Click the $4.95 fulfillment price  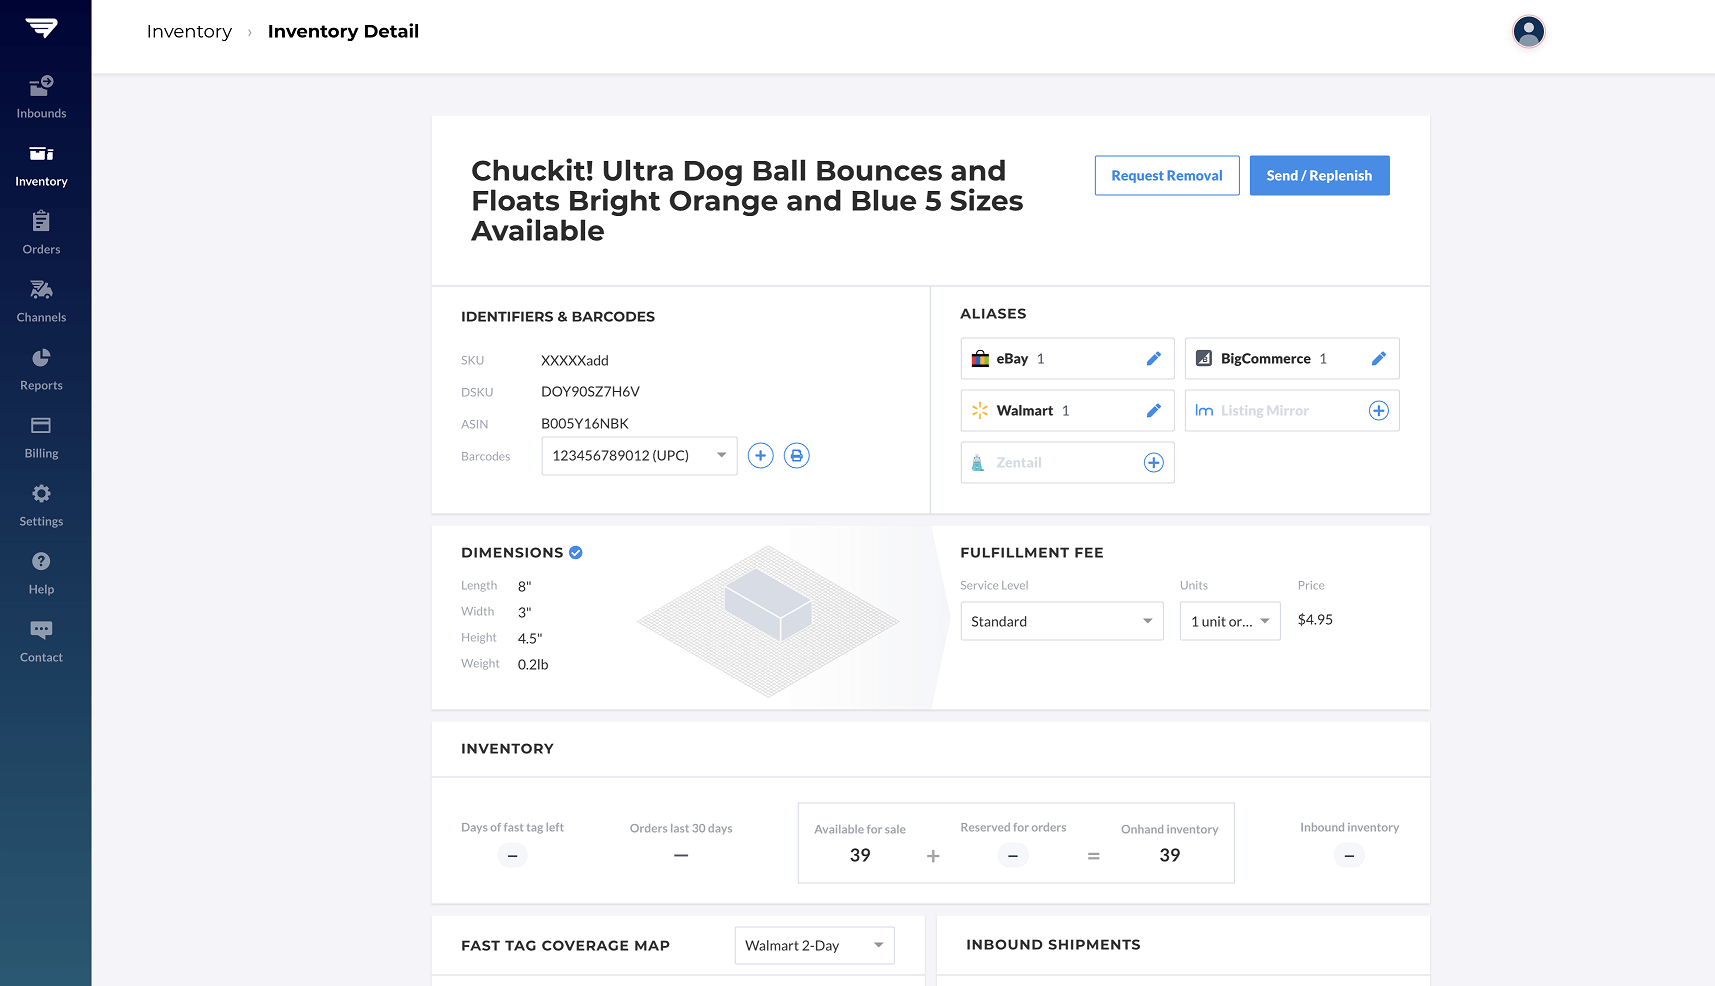point(1315,619)
